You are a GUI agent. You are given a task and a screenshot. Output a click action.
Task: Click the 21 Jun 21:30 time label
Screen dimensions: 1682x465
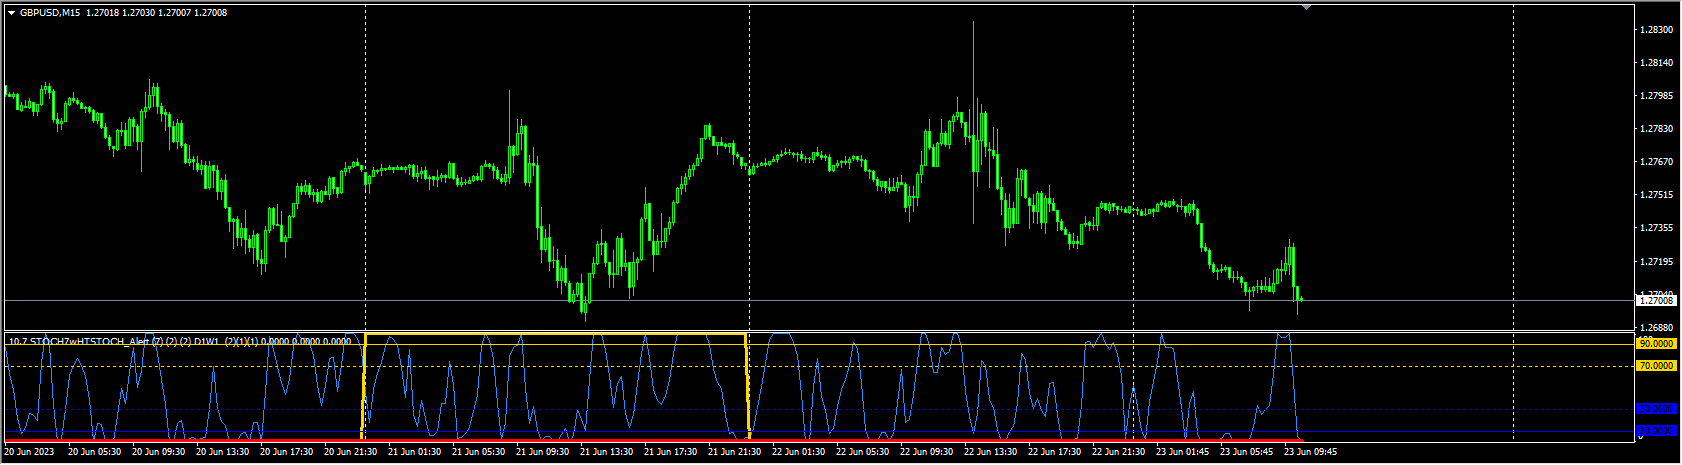[734, 452]
